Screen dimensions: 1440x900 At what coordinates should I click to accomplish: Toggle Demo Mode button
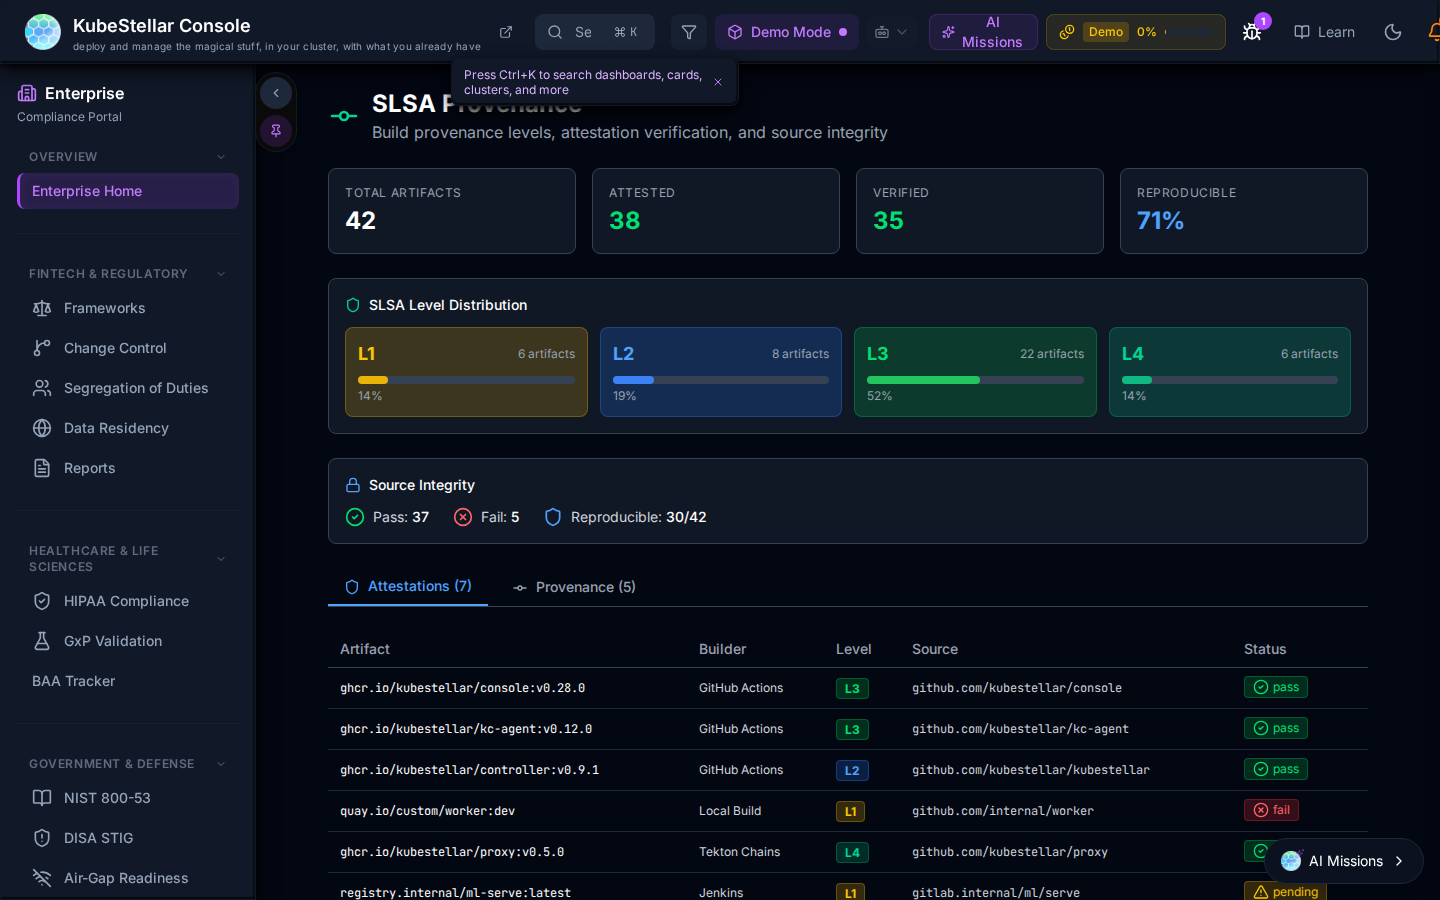(787, 32)
